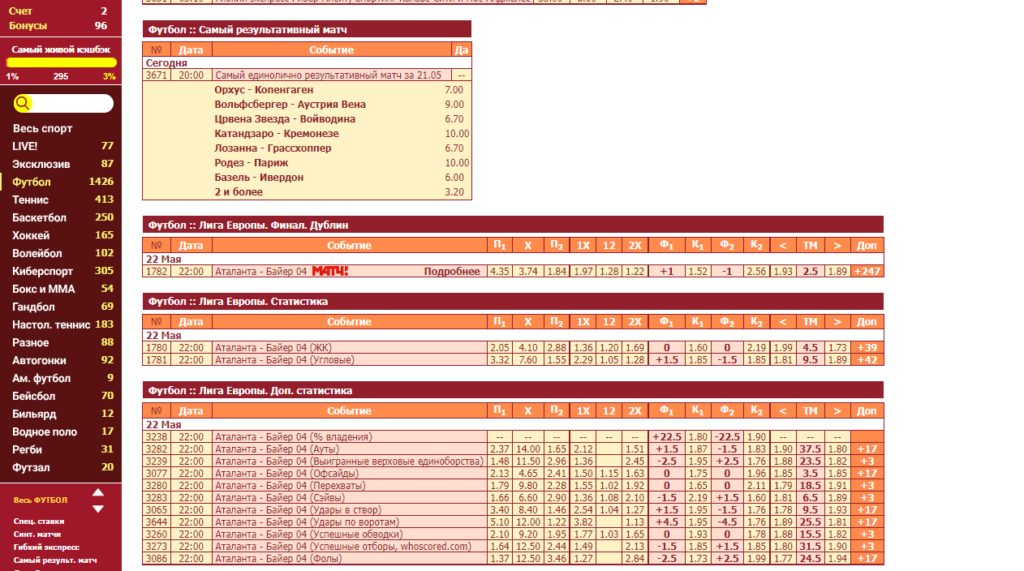The width and height of the screenshot is (1024, 571).
Task: Open Водное поло category
Action: coord(44,432)
